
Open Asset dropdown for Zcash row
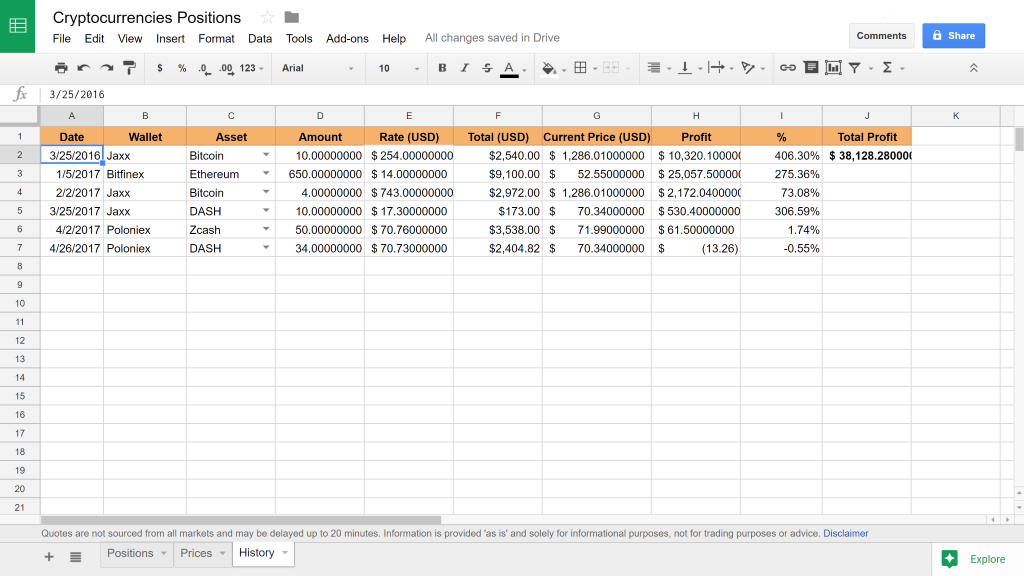point(266,229)
